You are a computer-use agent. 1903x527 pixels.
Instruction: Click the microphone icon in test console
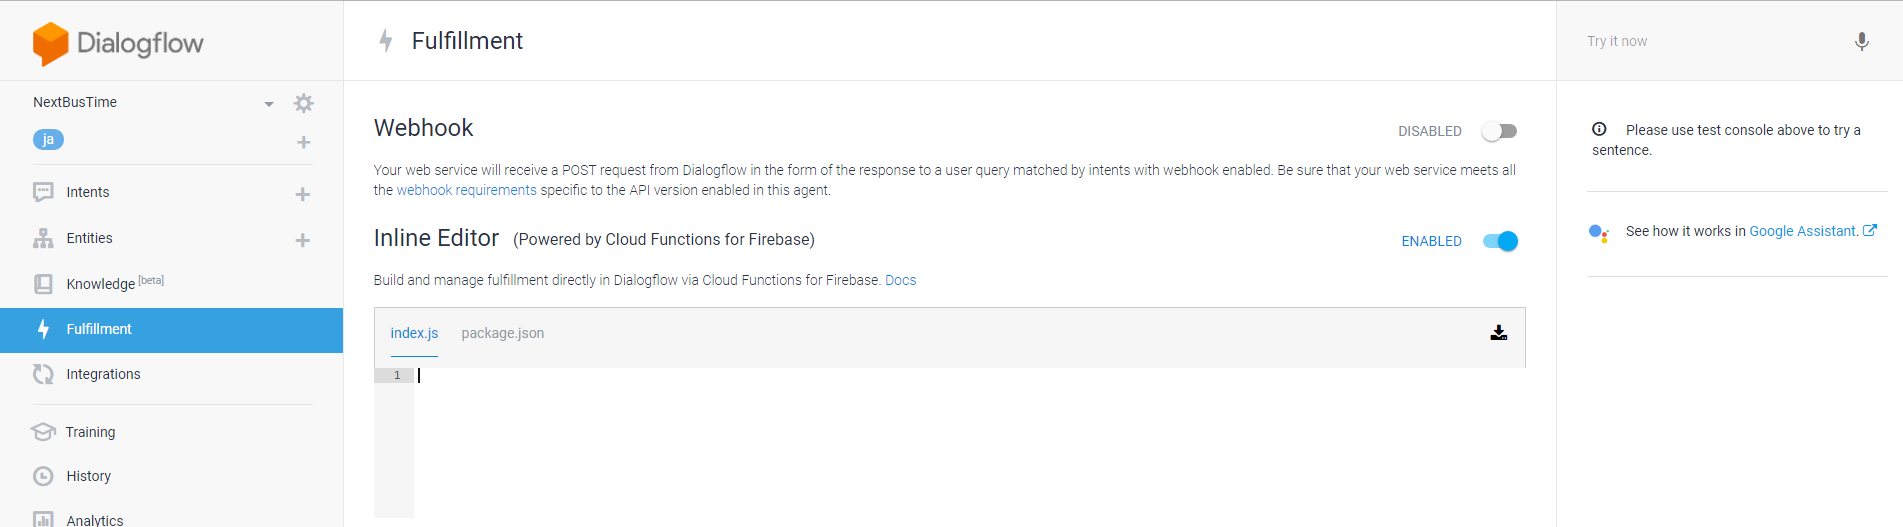point(1861,42)
